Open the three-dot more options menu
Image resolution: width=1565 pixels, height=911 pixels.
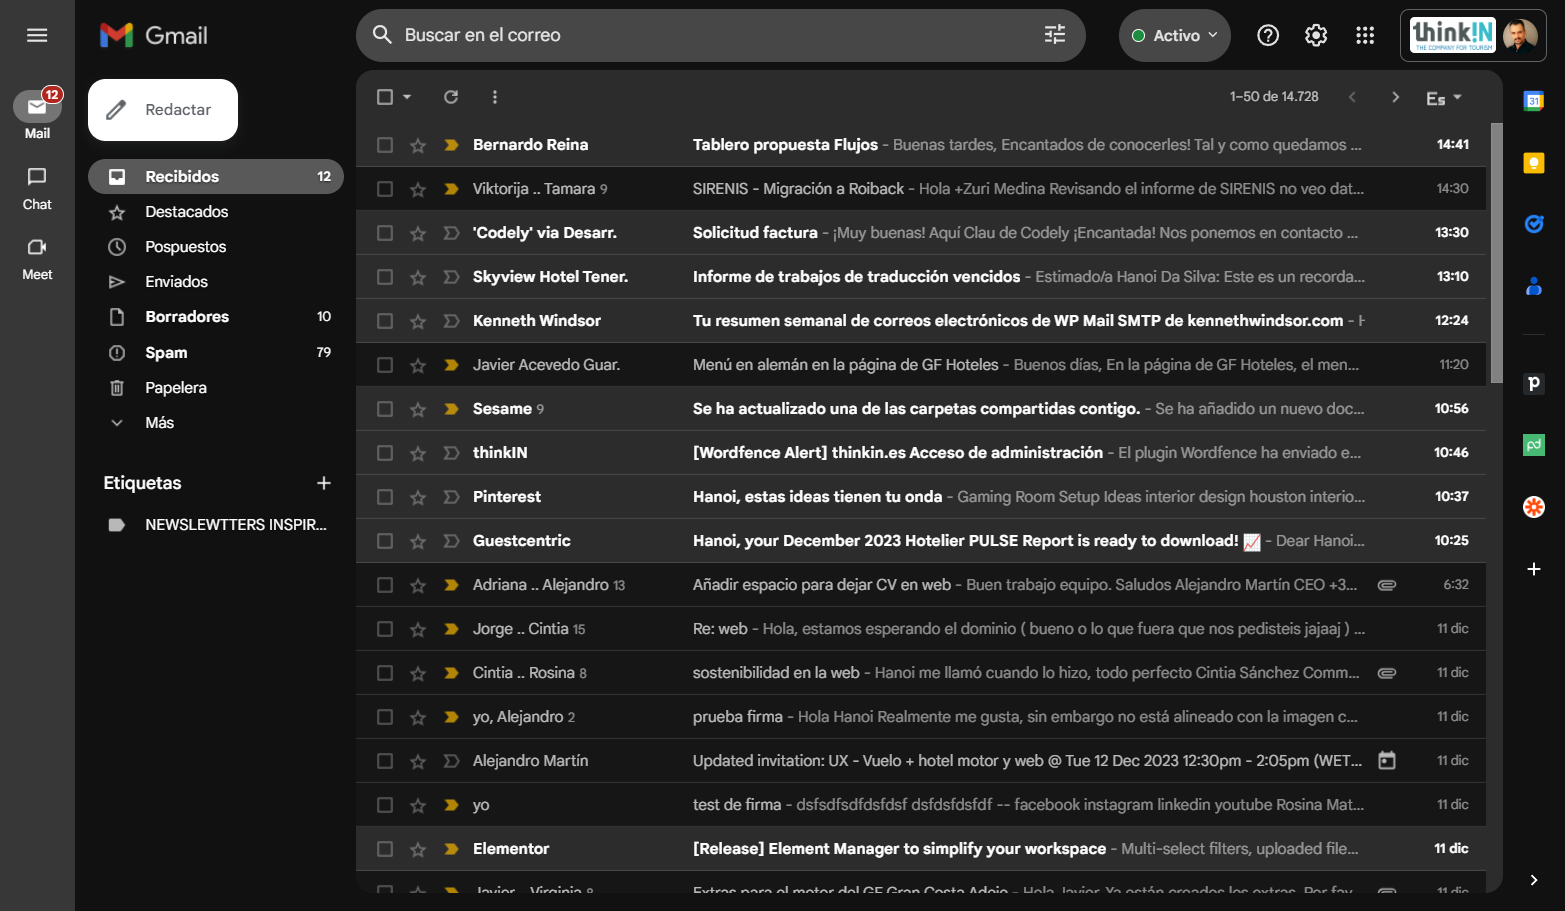tap(495, 97)
